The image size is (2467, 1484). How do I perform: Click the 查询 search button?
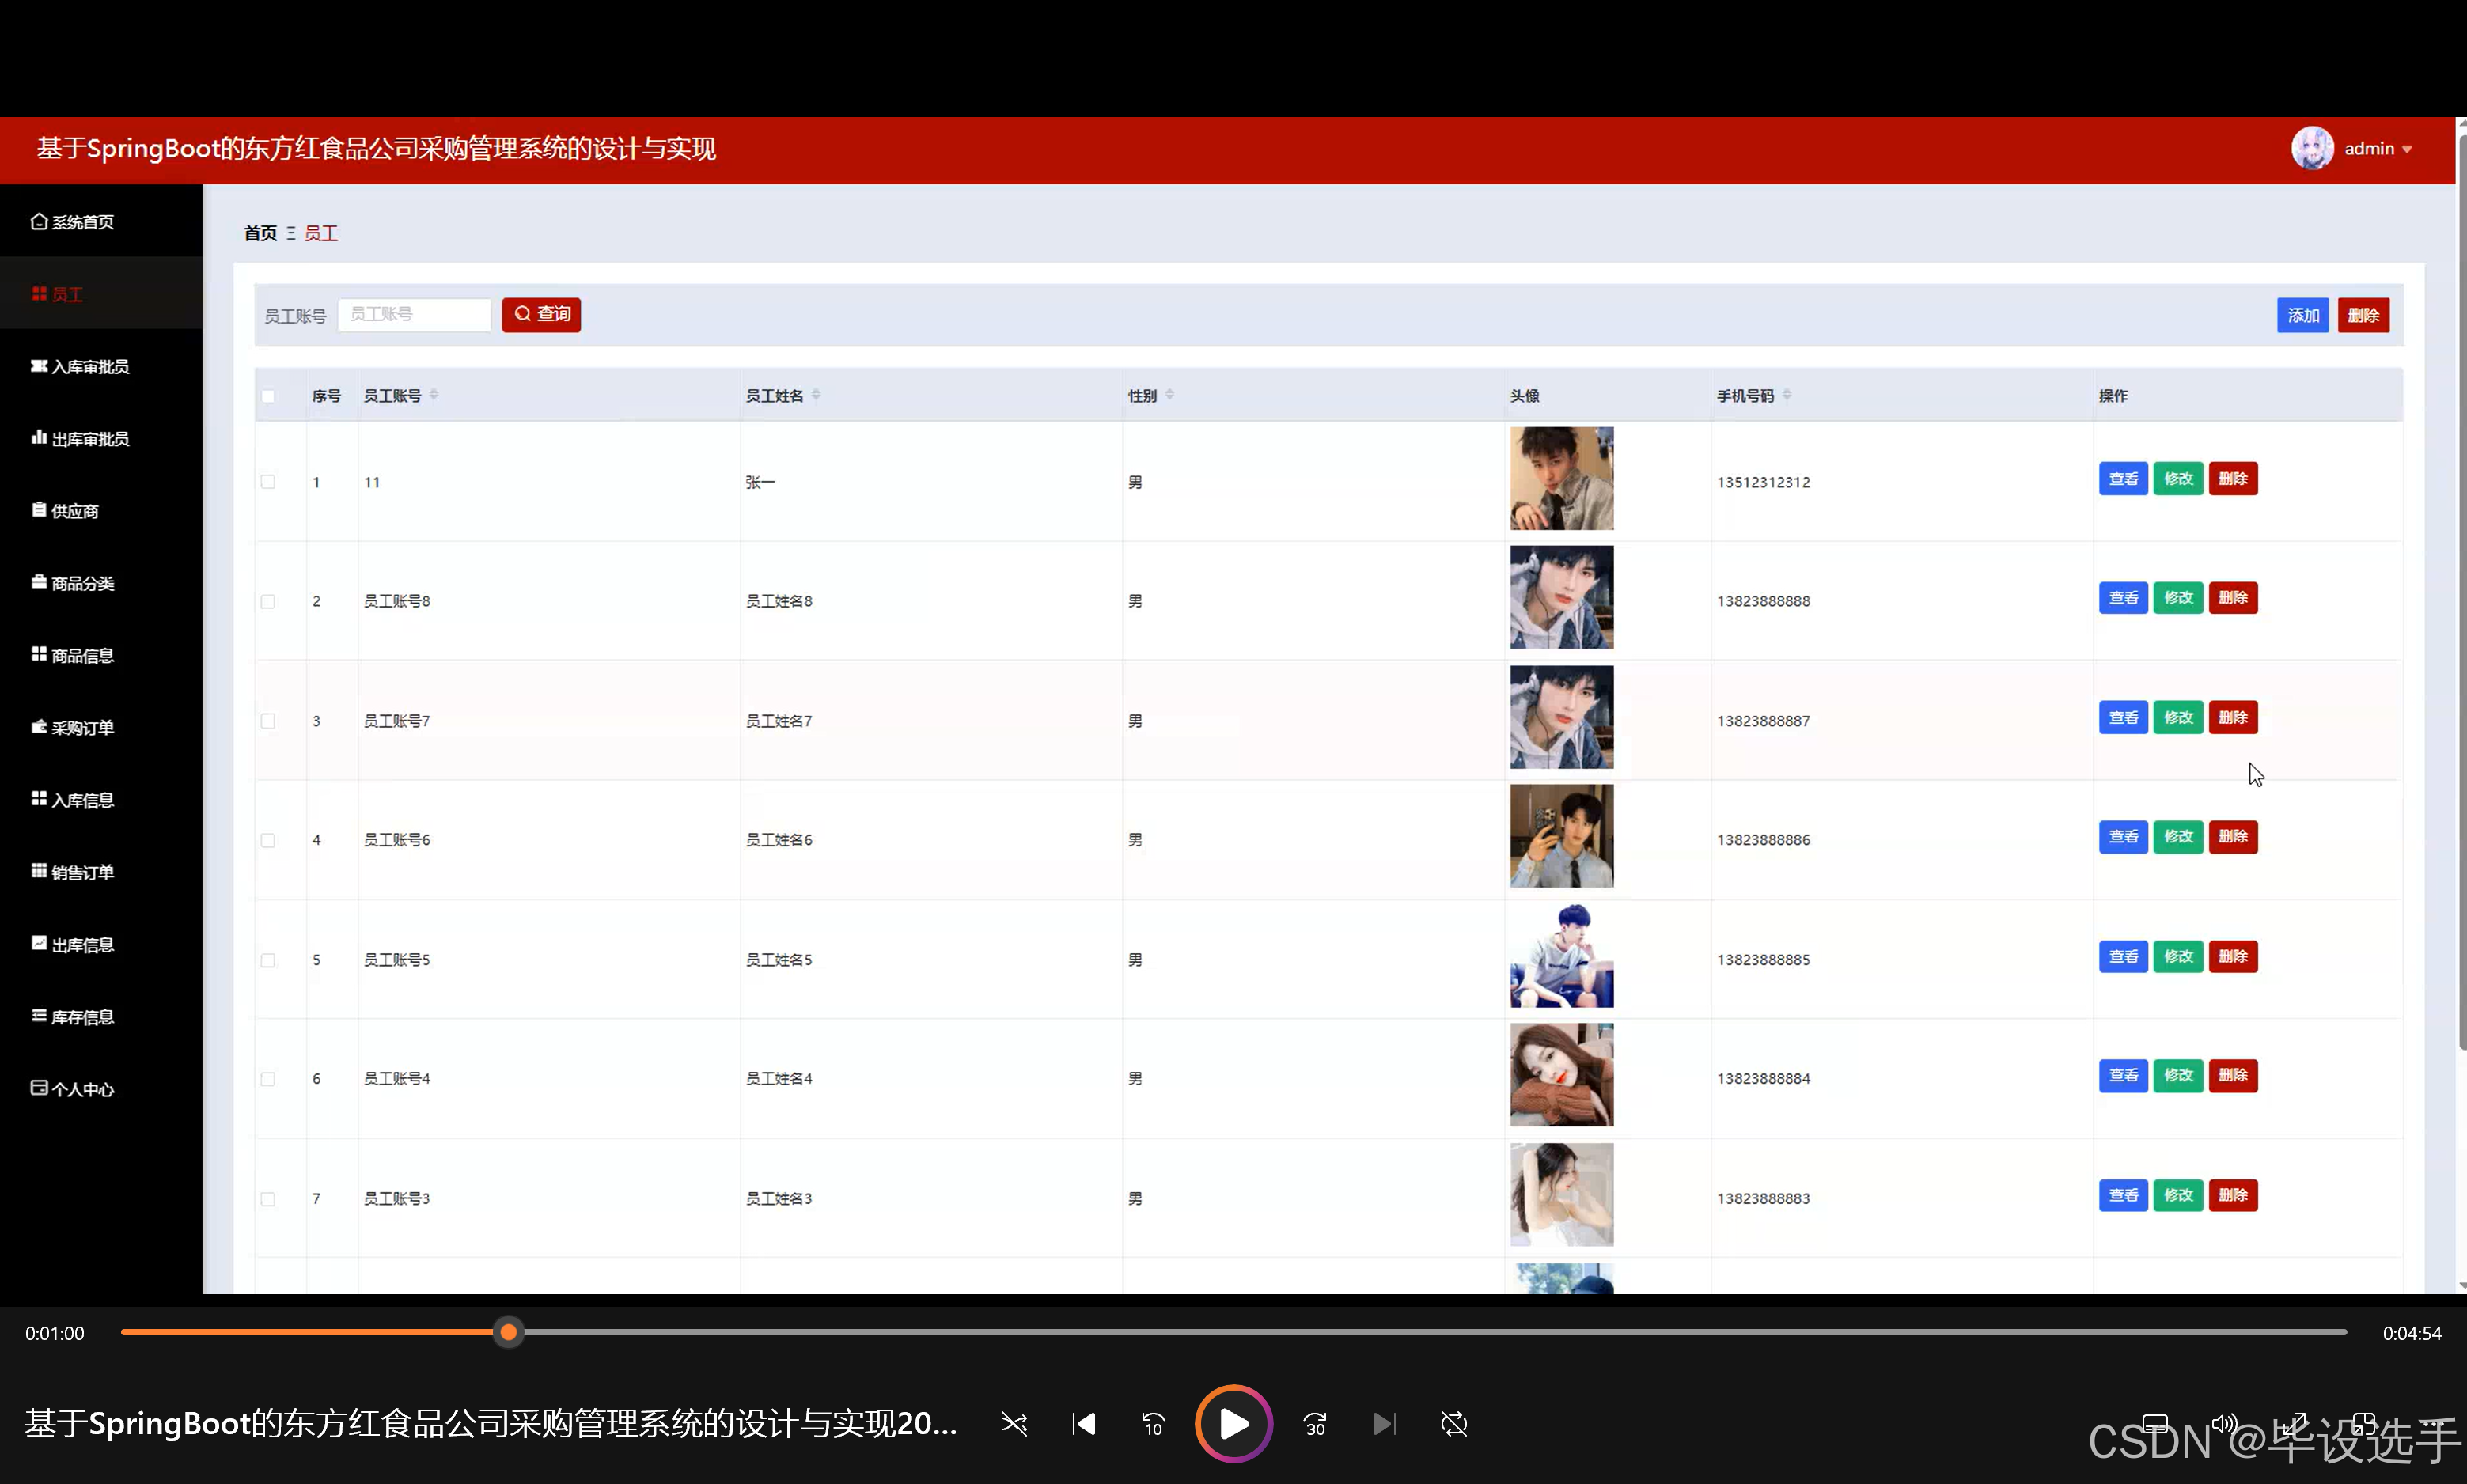[x=541, y=315]
